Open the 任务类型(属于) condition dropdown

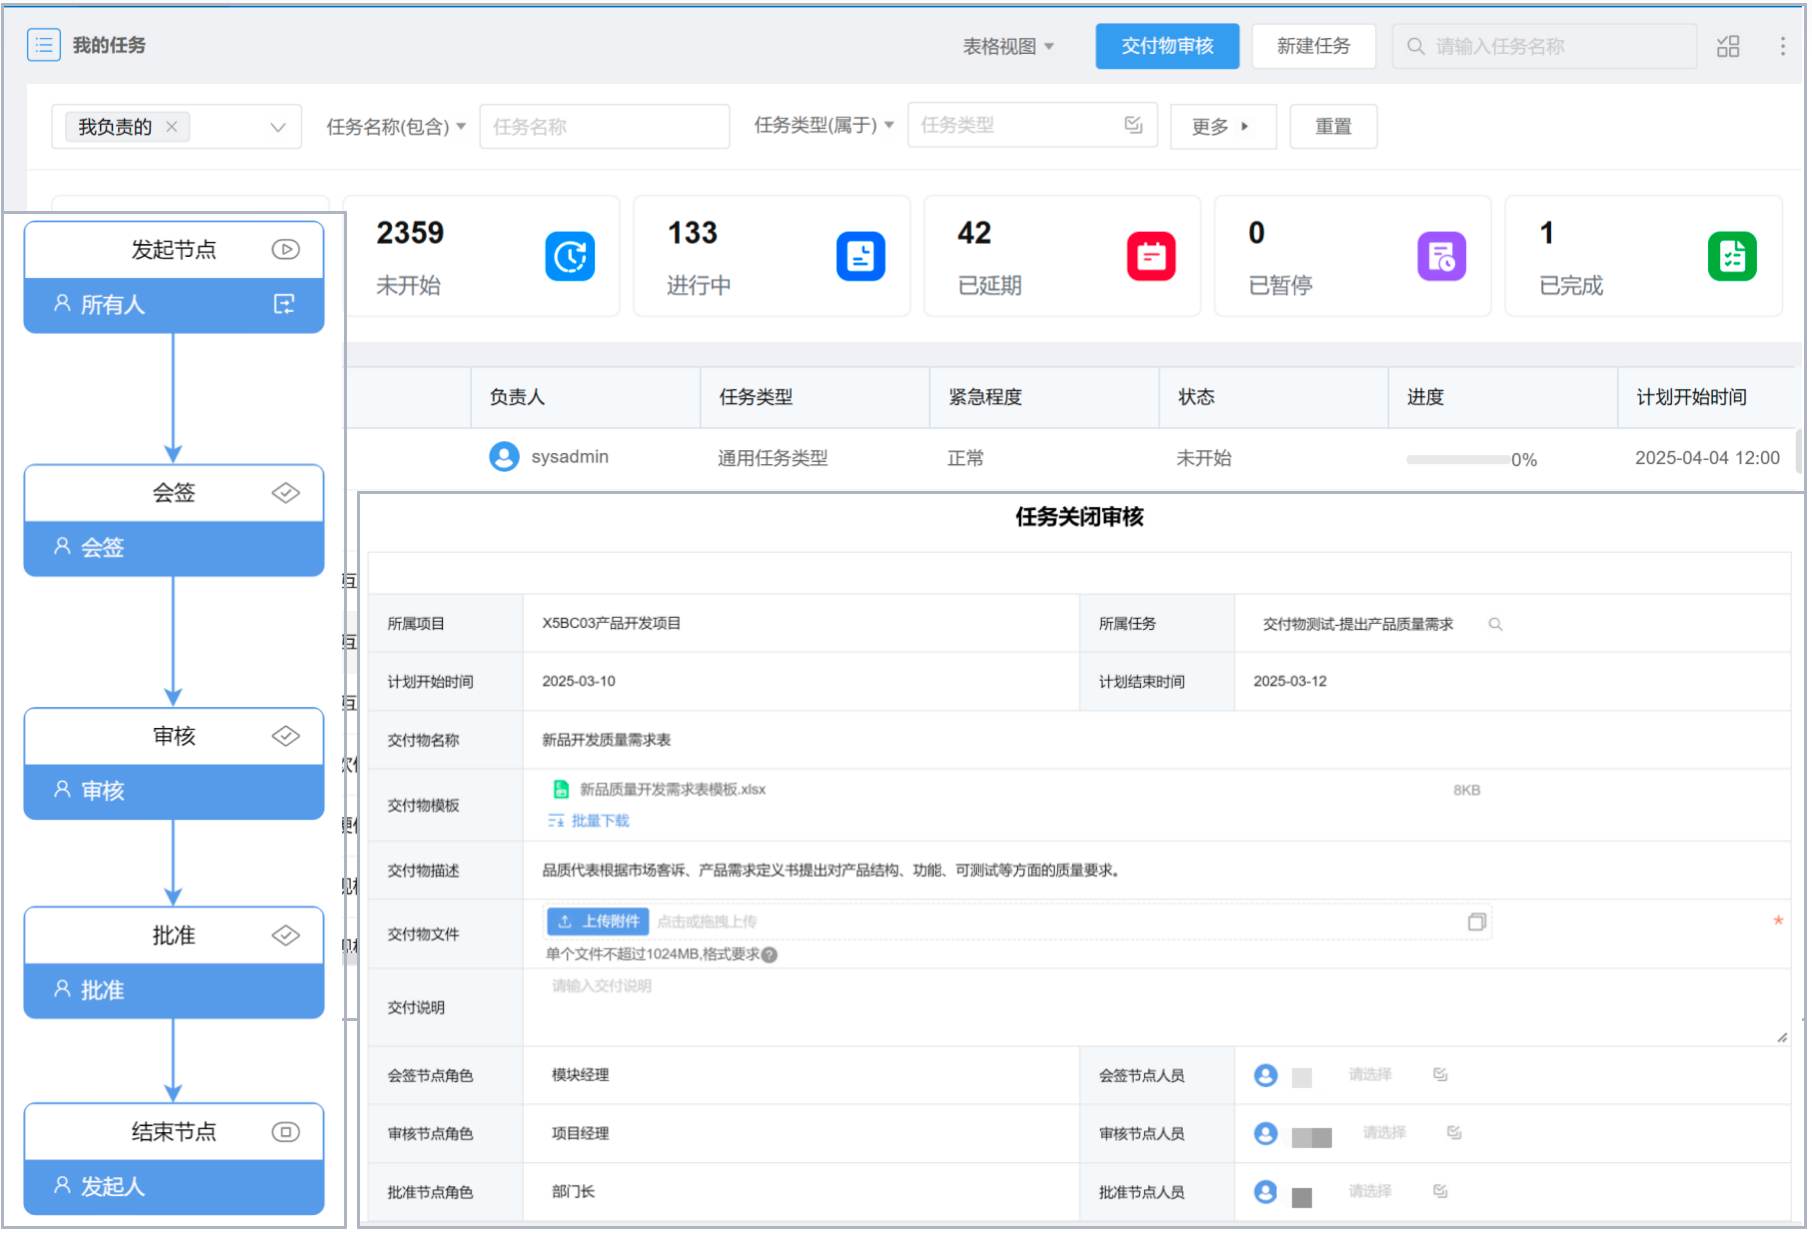click(x=824, y=125)
